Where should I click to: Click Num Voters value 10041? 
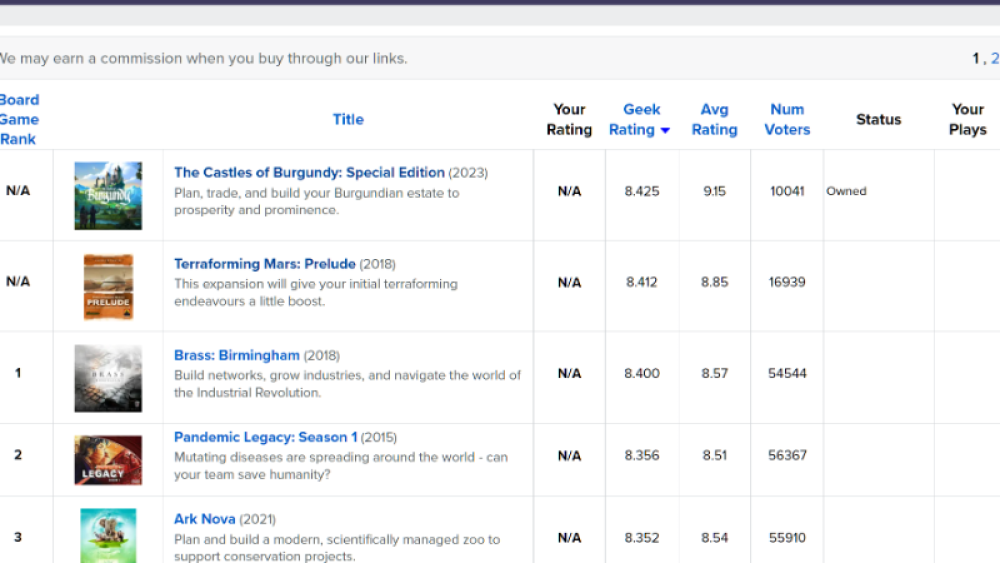coord(787,191)
